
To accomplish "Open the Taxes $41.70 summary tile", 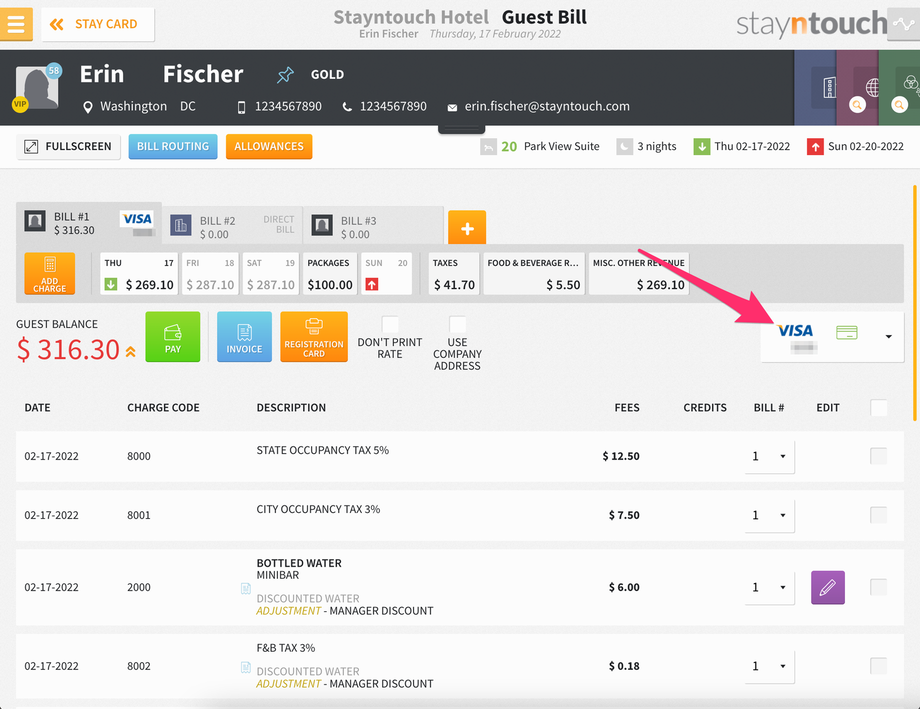I will pos(454,274).
